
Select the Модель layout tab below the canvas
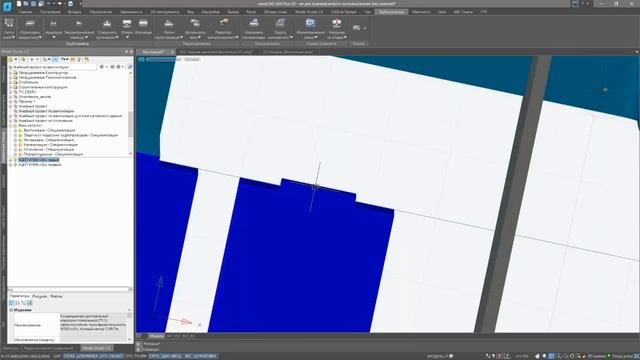pyautogui.click(x=156, y=336)
